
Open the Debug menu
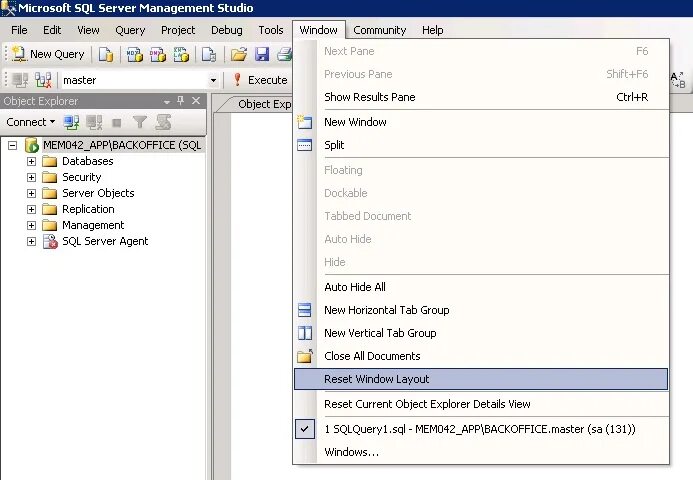click(227, 30)
